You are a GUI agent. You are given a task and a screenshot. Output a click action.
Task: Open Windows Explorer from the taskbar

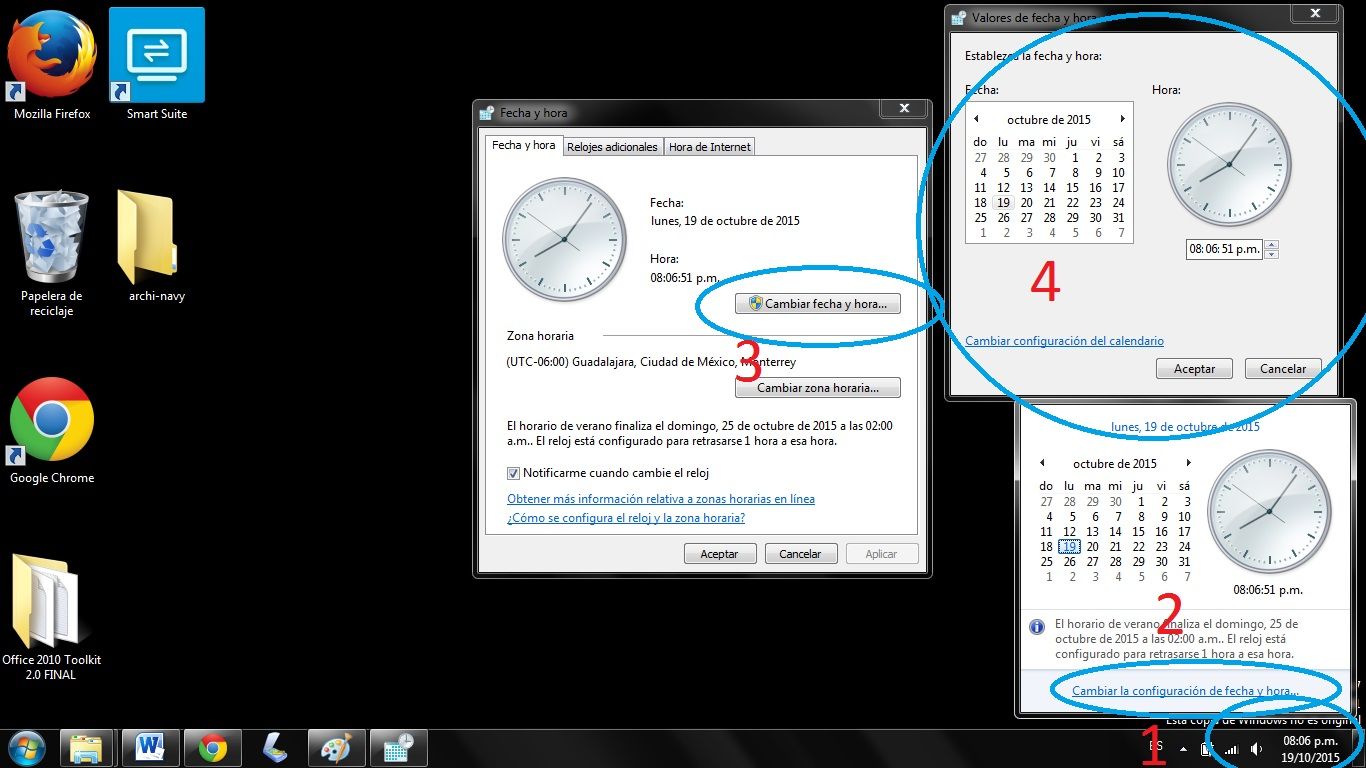click(86, 747)
